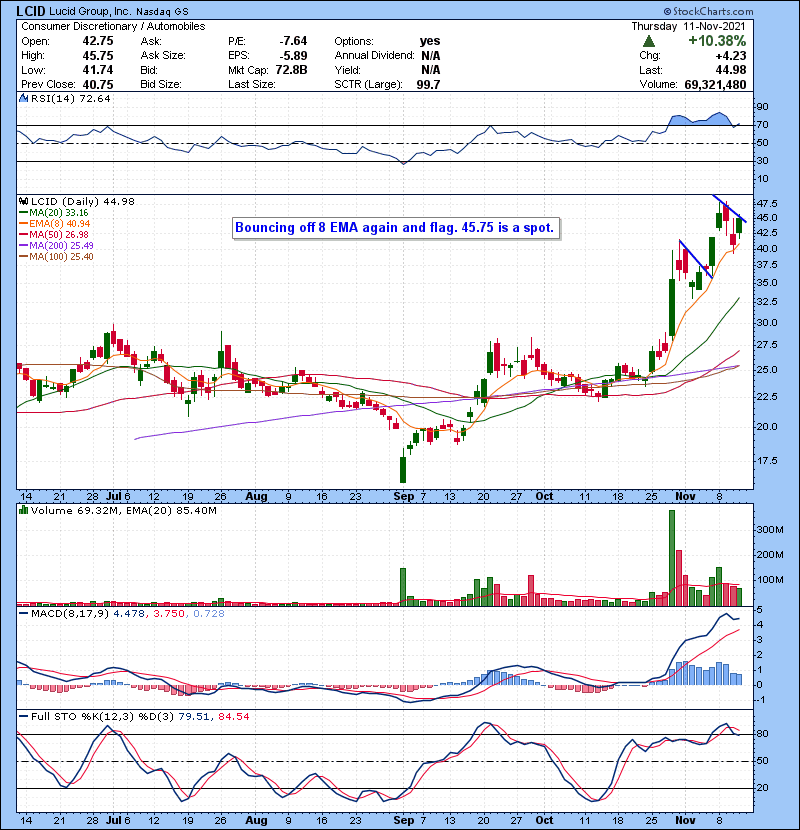Click the Bid Size label
800x830 pixels.
tap(161, 84)
